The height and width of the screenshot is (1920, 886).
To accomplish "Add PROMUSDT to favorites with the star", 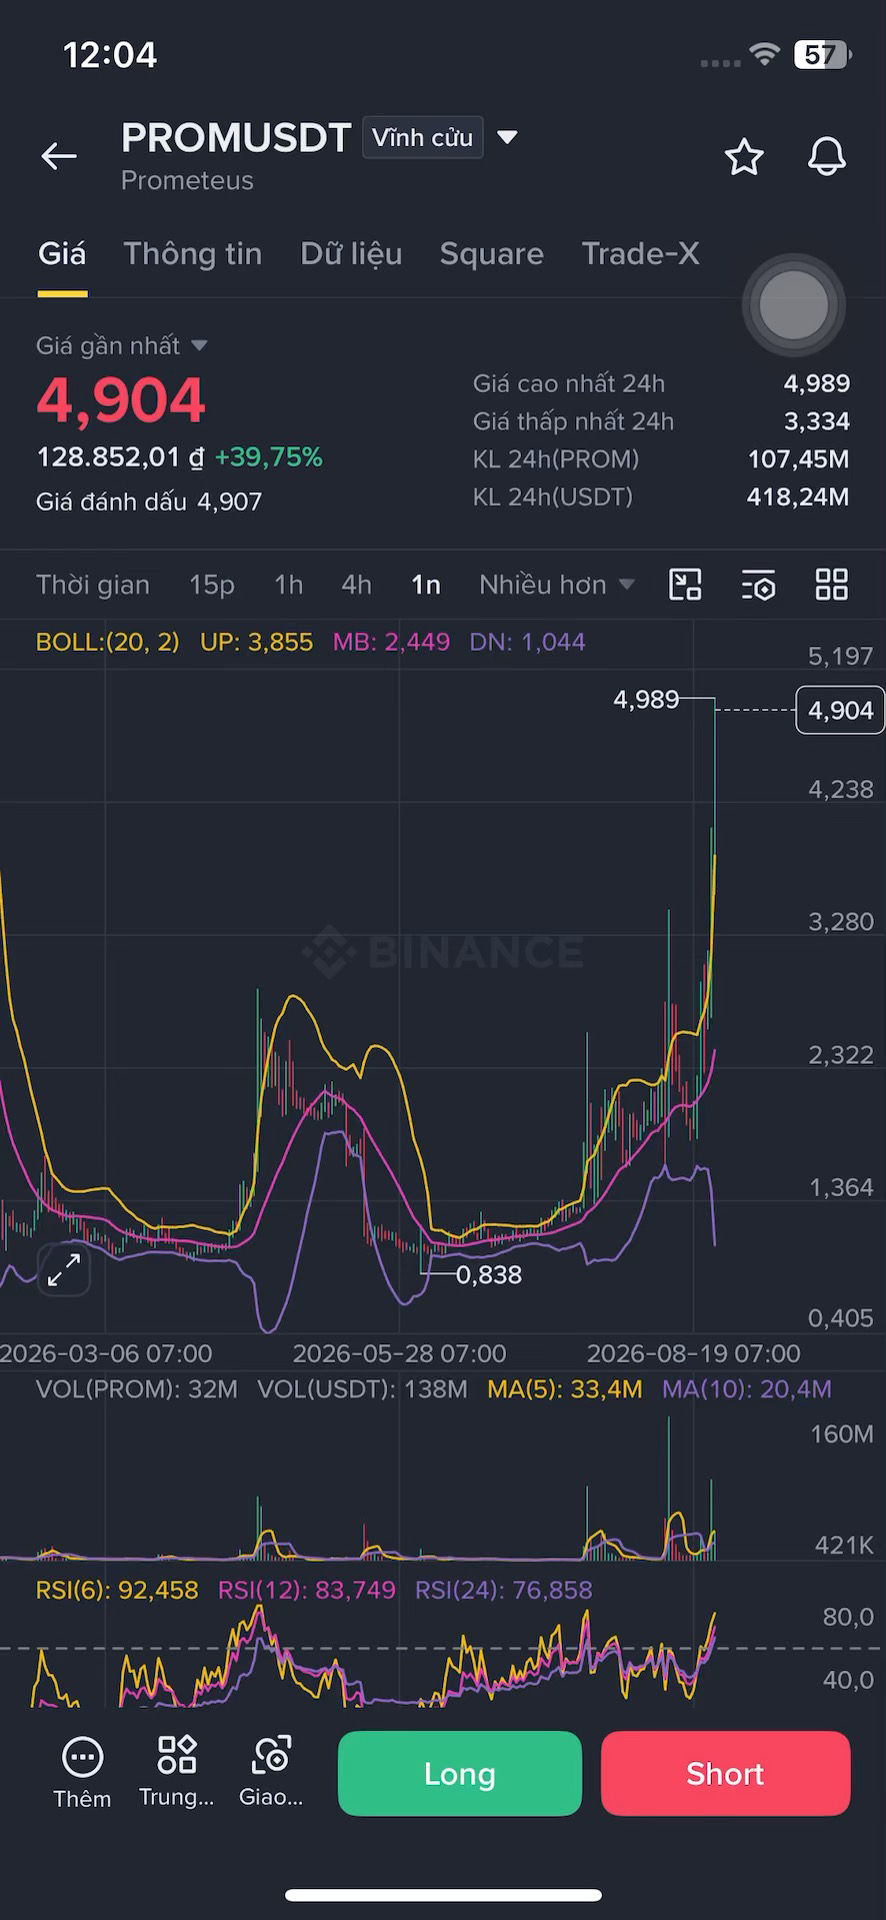I will 744,157.
